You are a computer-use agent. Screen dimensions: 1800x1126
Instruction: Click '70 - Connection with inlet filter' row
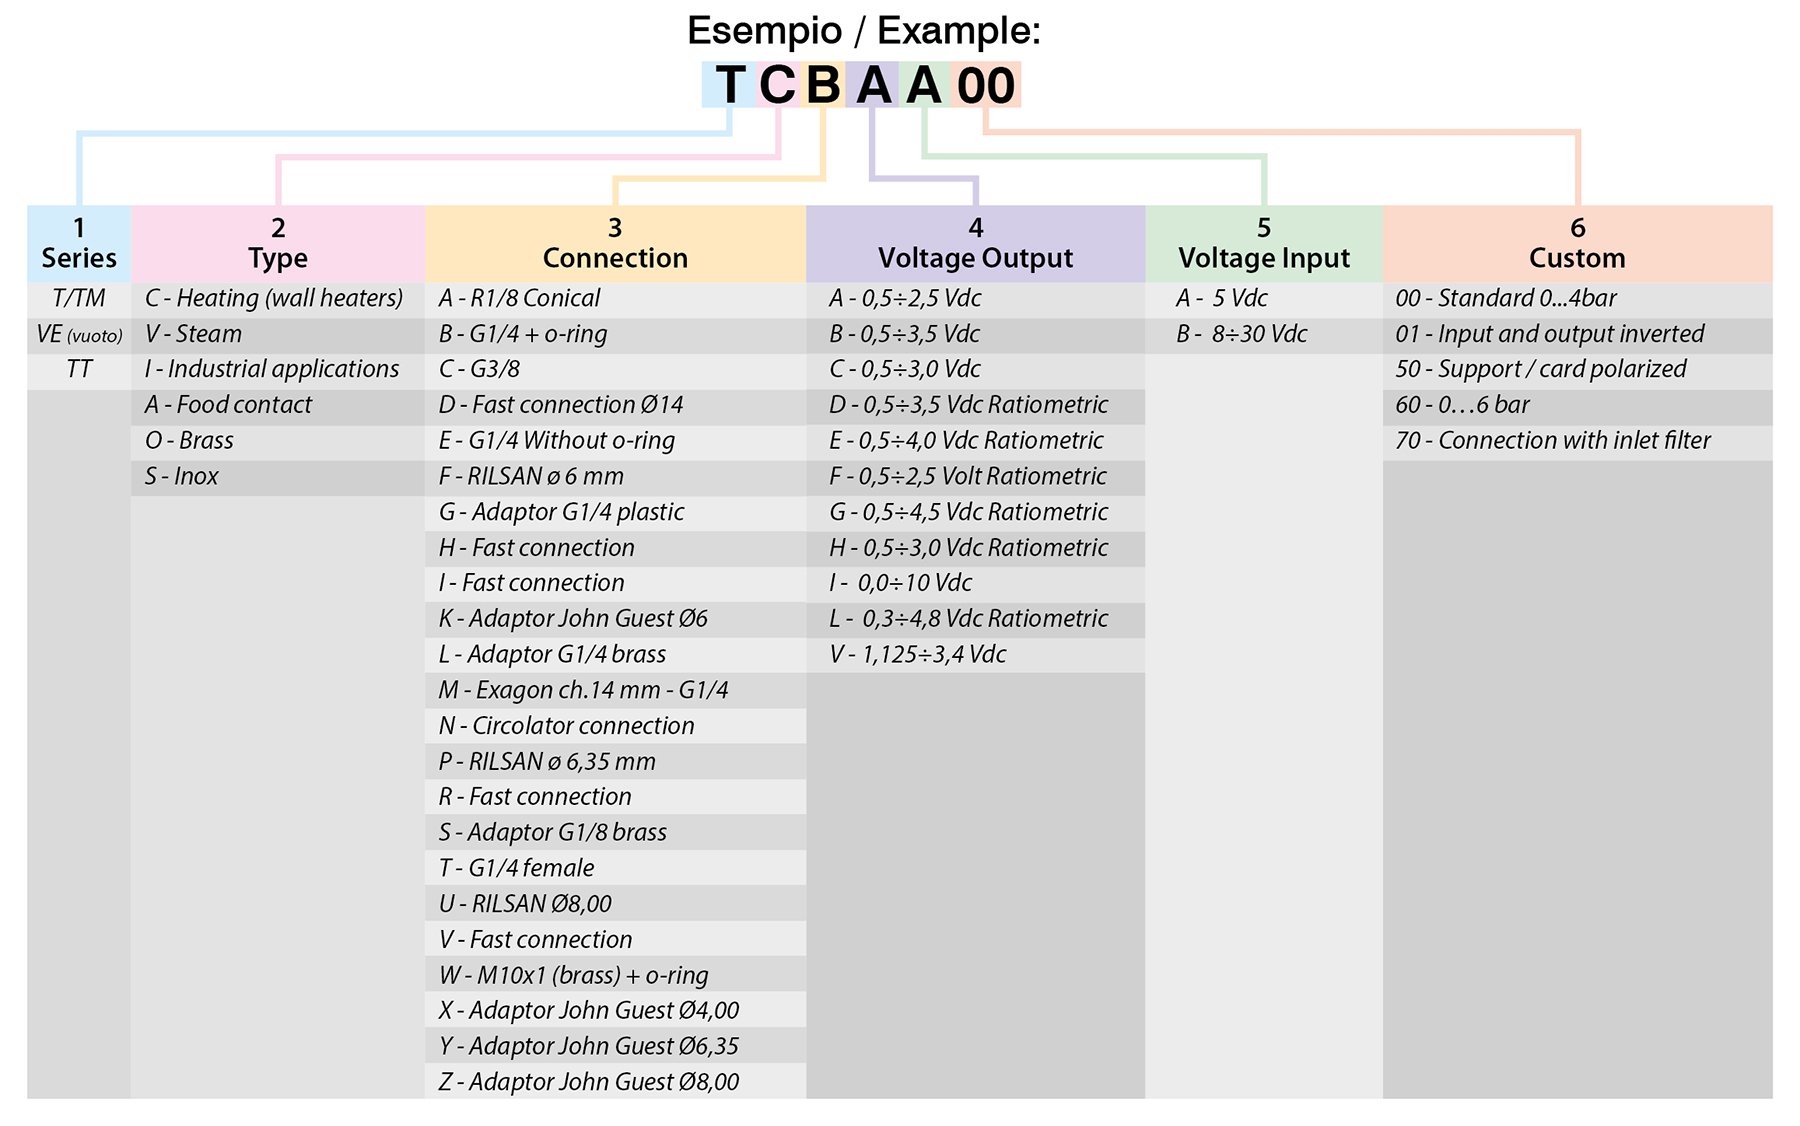point(1553,441)
